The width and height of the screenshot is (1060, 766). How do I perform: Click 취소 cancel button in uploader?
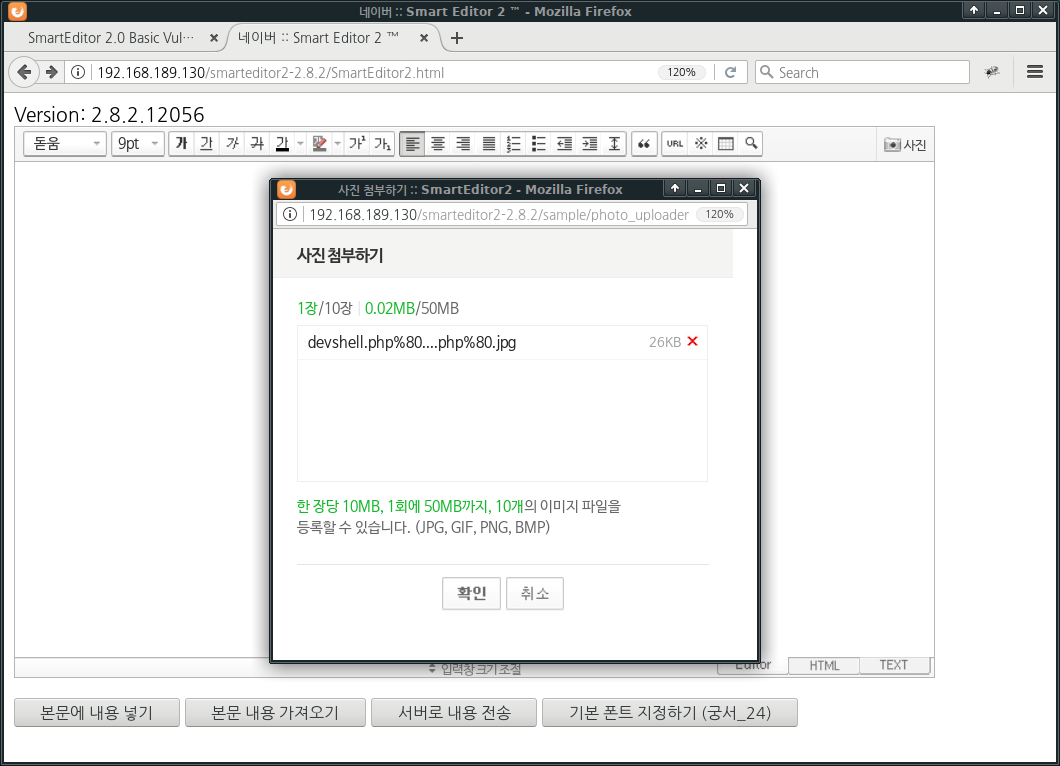pos(535,593)
